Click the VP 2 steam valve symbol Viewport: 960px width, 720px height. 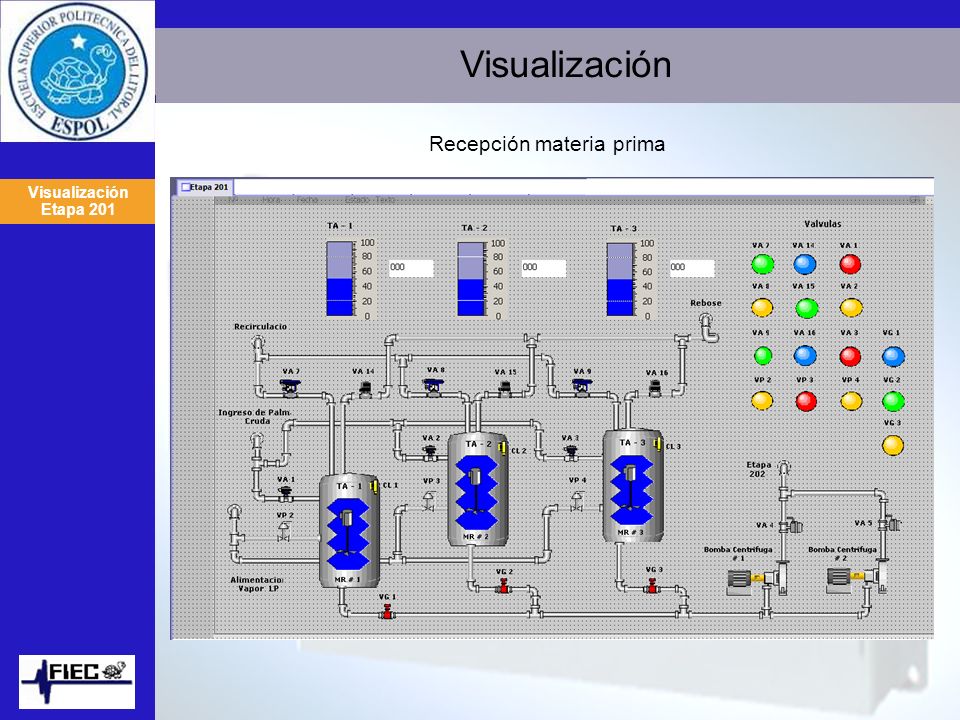[x=283, y=531]
